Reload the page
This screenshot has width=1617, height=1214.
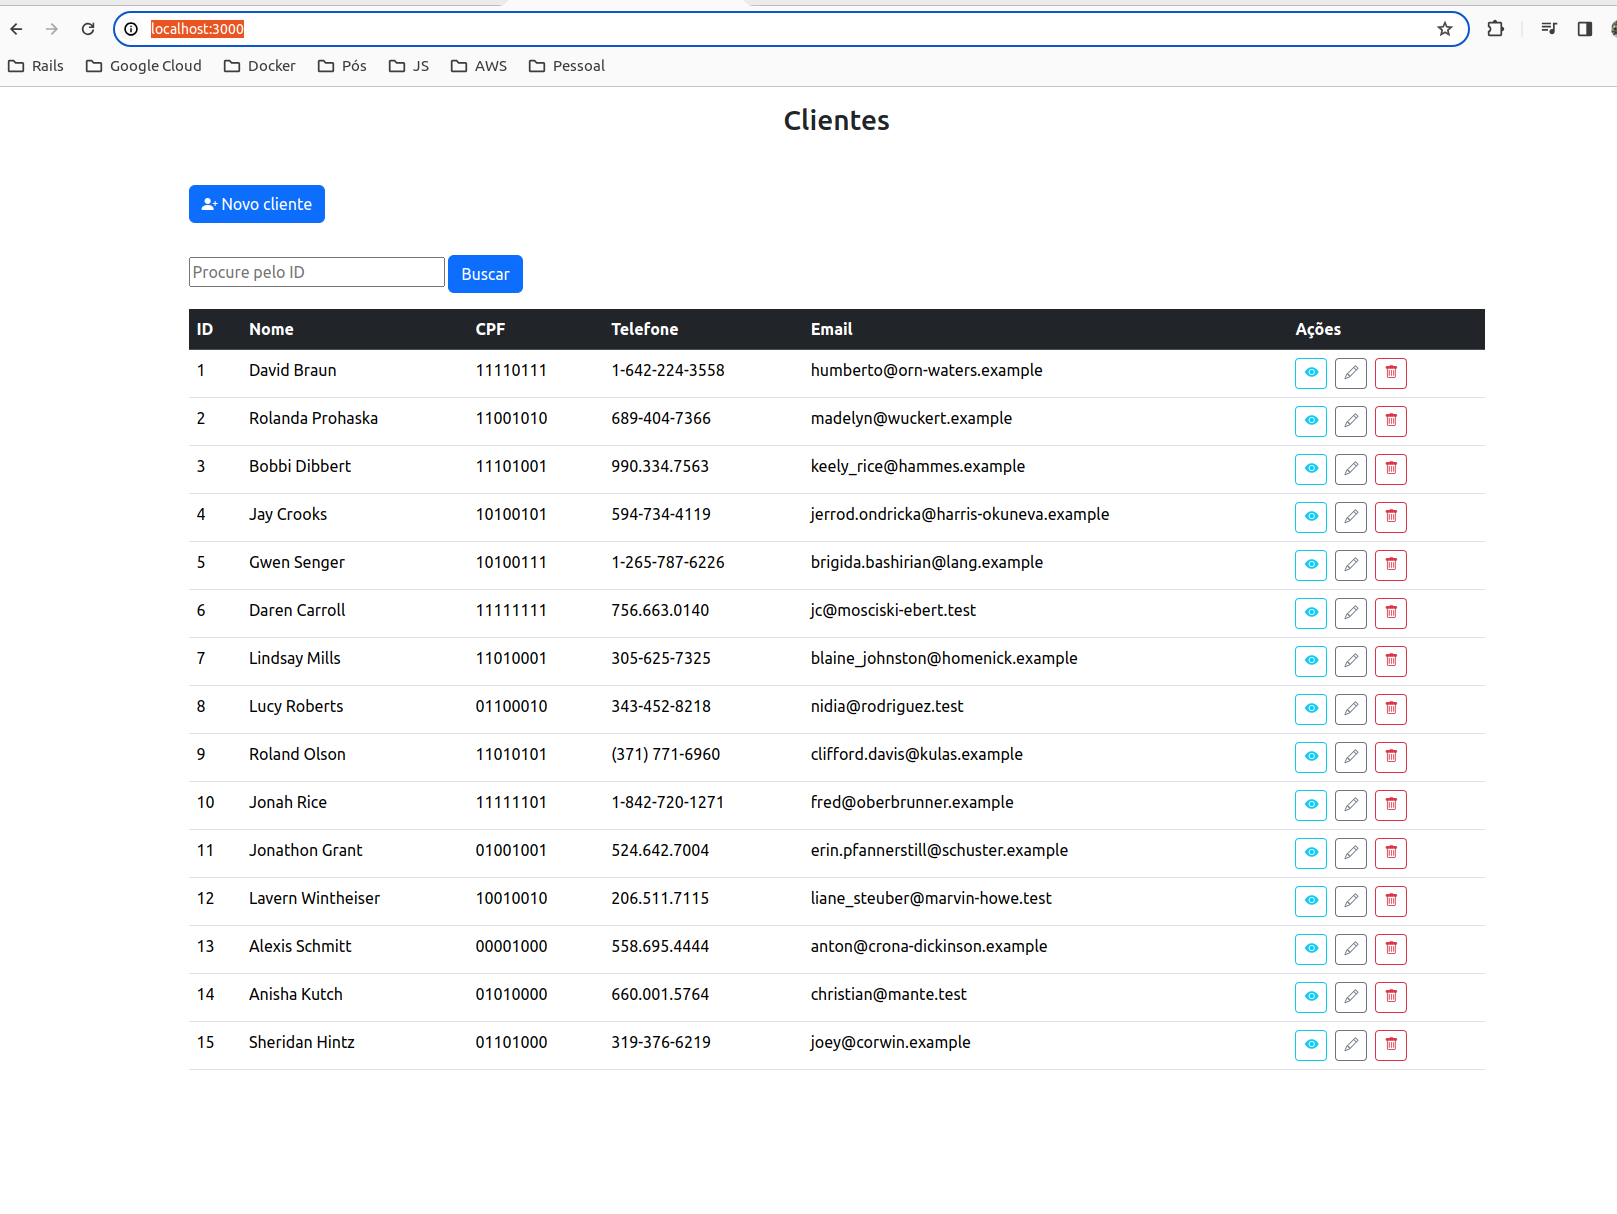coord(88,29)
